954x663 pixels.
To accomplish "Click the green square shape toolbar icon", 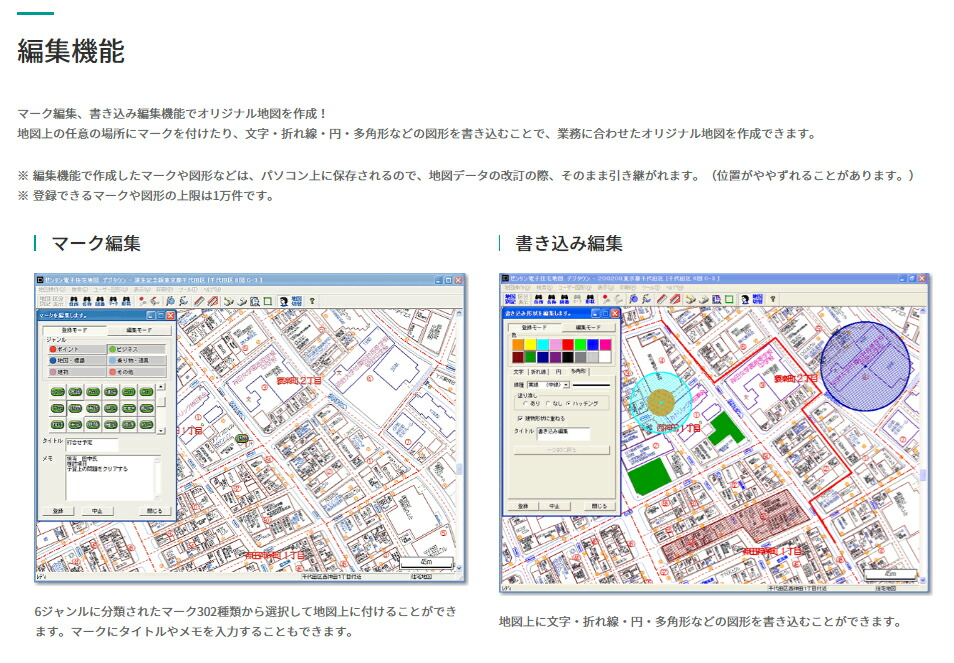I will (268, 300).
